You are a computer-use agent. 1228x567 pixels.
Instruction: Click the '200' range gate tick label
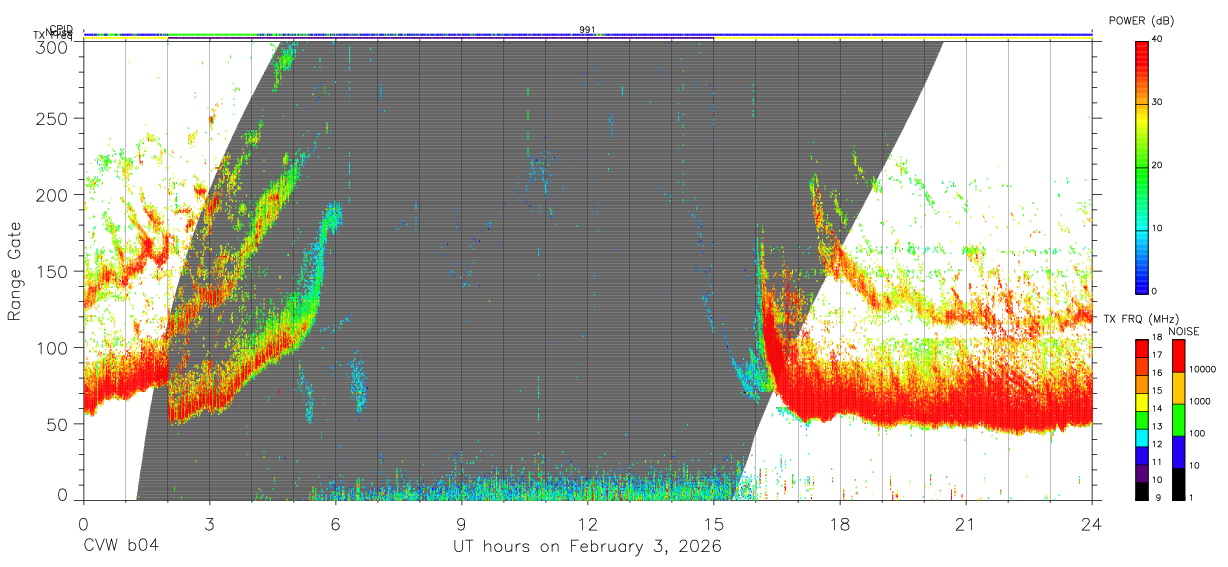(x=53, y=195)
